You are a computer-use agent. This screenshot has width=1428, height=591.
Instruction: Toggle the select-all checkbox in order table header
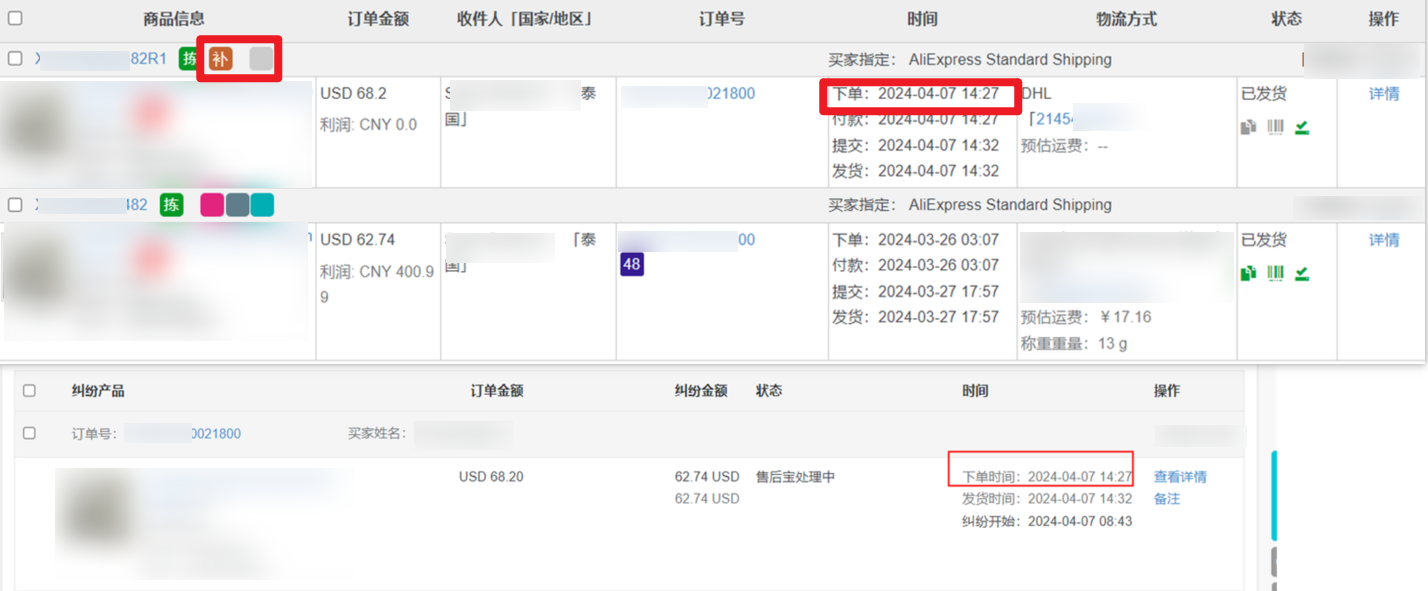15,18
